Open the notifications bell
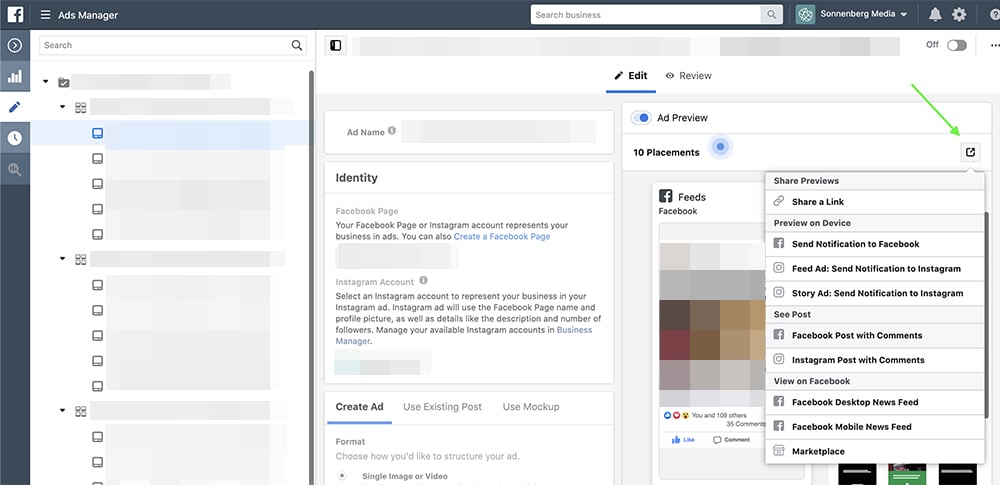This screenshot has height=485, width=1000. tap(935, 15)
